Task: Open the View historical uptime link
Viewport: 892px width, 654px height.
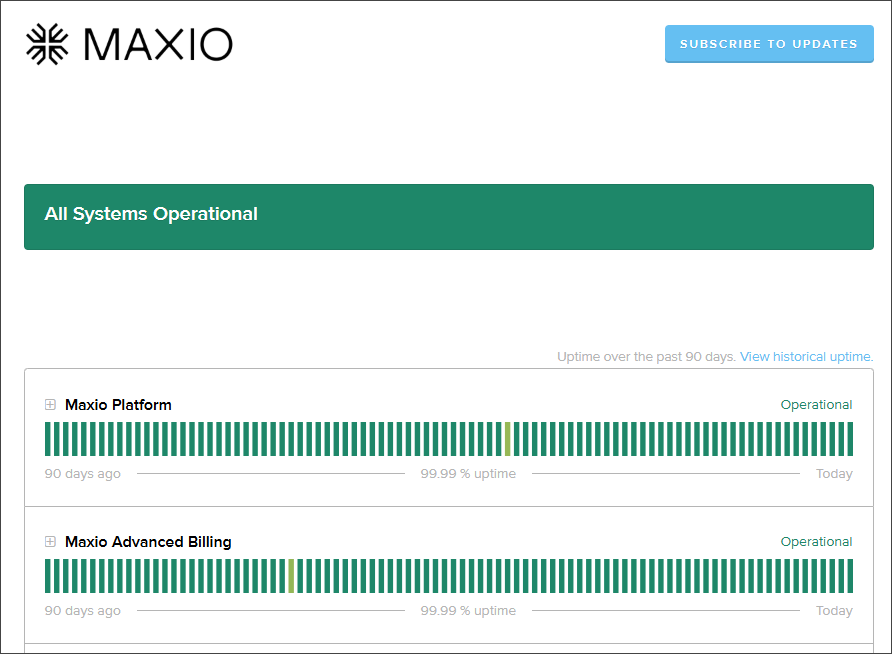Action: tap(806, 357)
